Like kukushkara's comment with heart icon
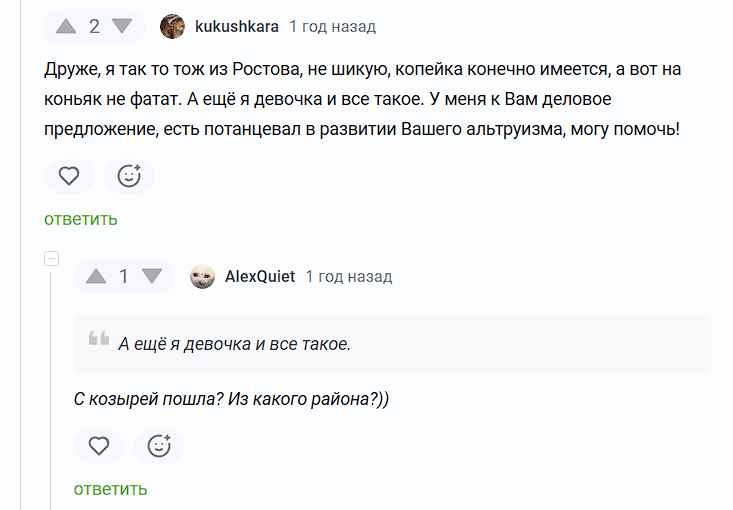 pos(68,176)
